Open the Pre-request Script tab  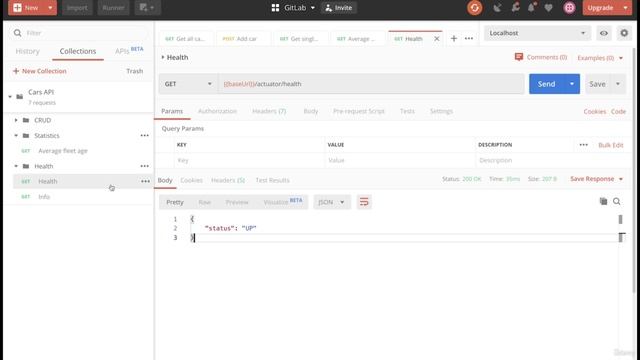tap(359, 111)
